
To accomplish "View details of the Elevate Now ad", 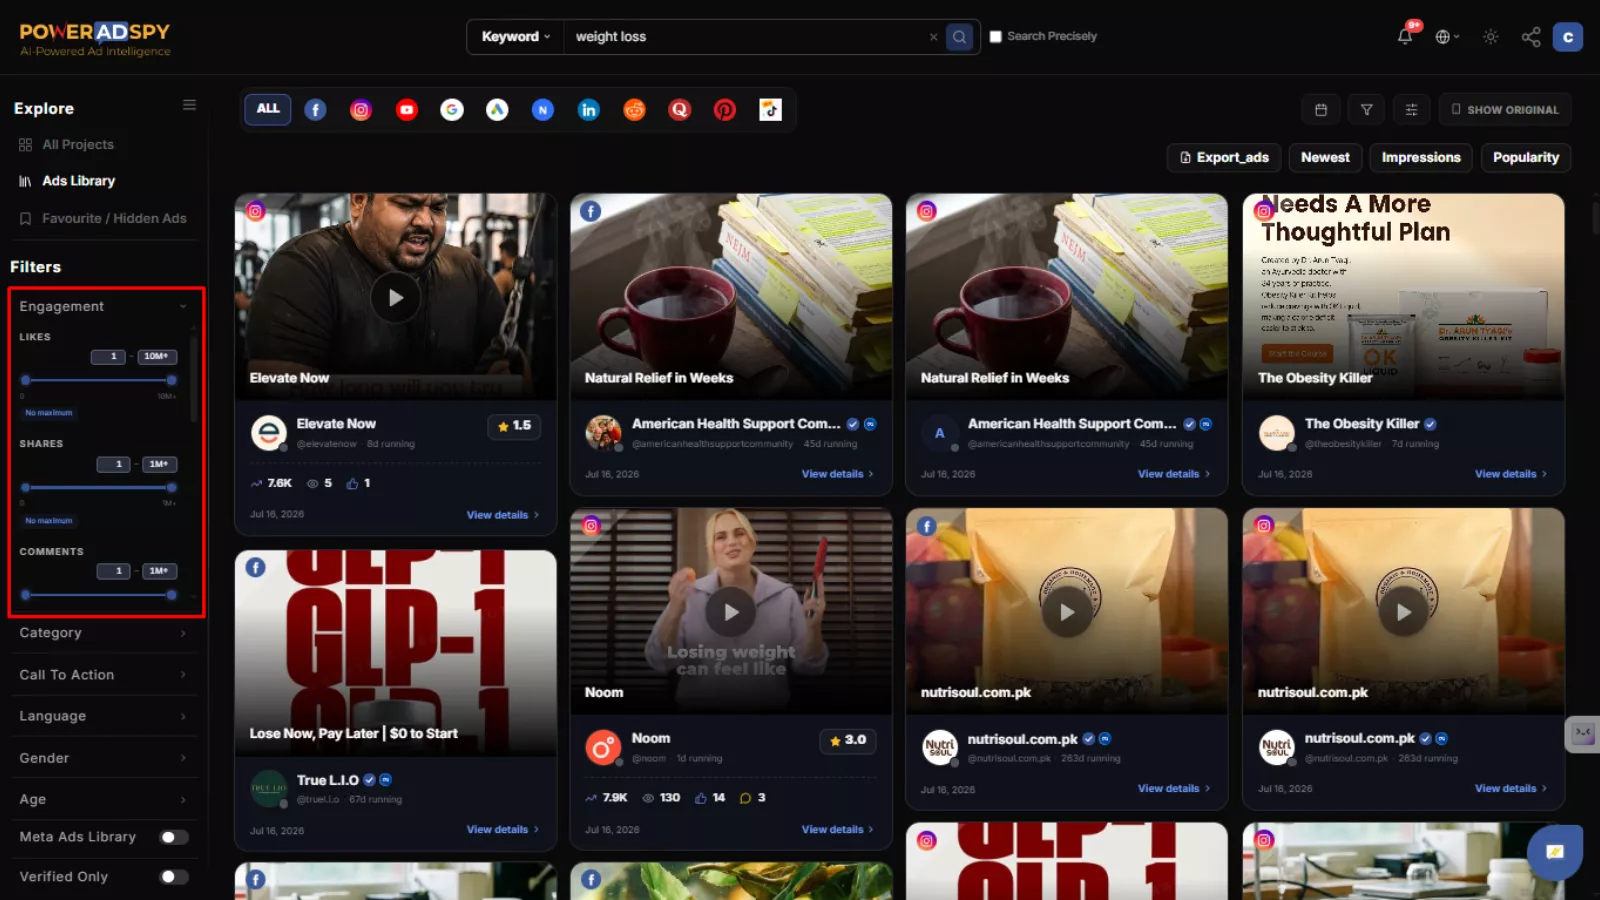I will 502,515.
